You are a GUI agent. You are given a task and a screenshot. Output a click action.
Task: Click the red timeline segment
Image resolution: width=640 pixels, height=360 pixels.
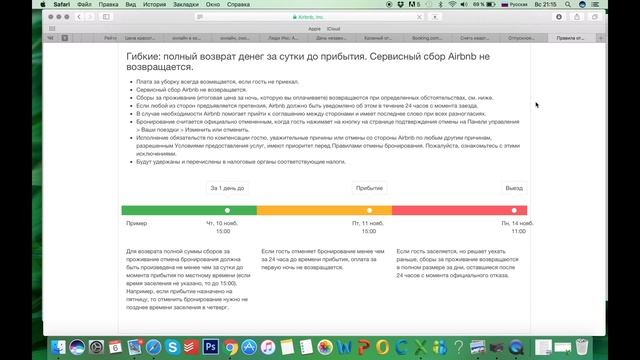click(460, 210)
